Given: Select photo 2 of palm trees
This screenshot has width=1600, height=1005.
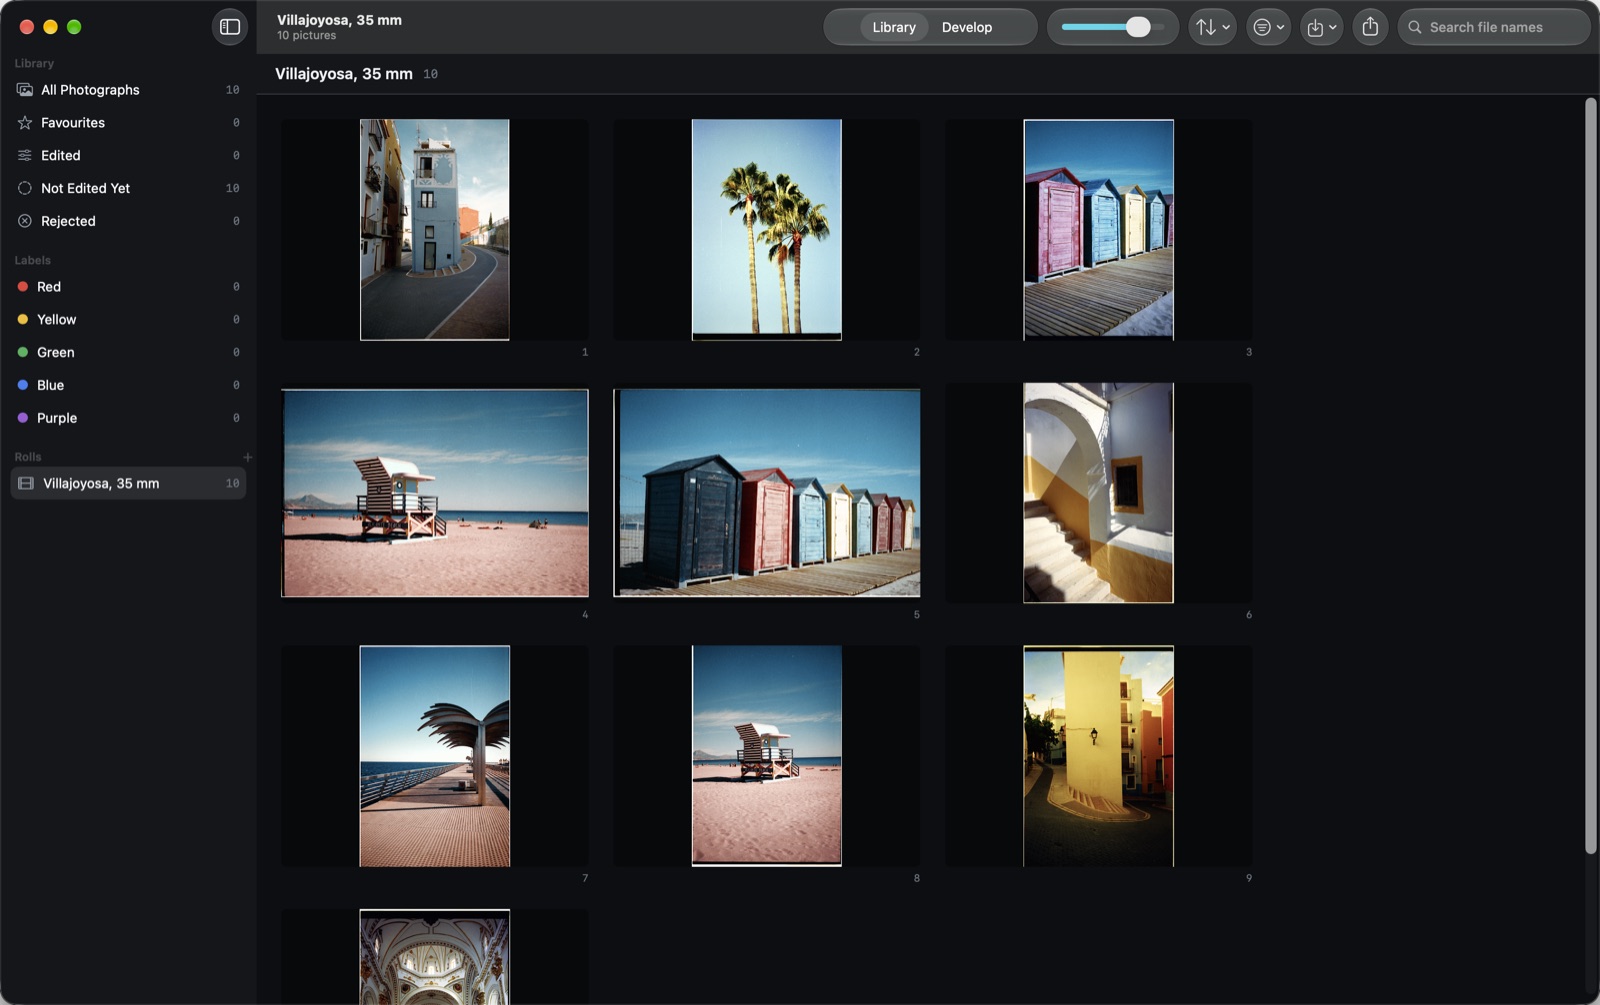Looking at the screenshot, I should [767, 230].
